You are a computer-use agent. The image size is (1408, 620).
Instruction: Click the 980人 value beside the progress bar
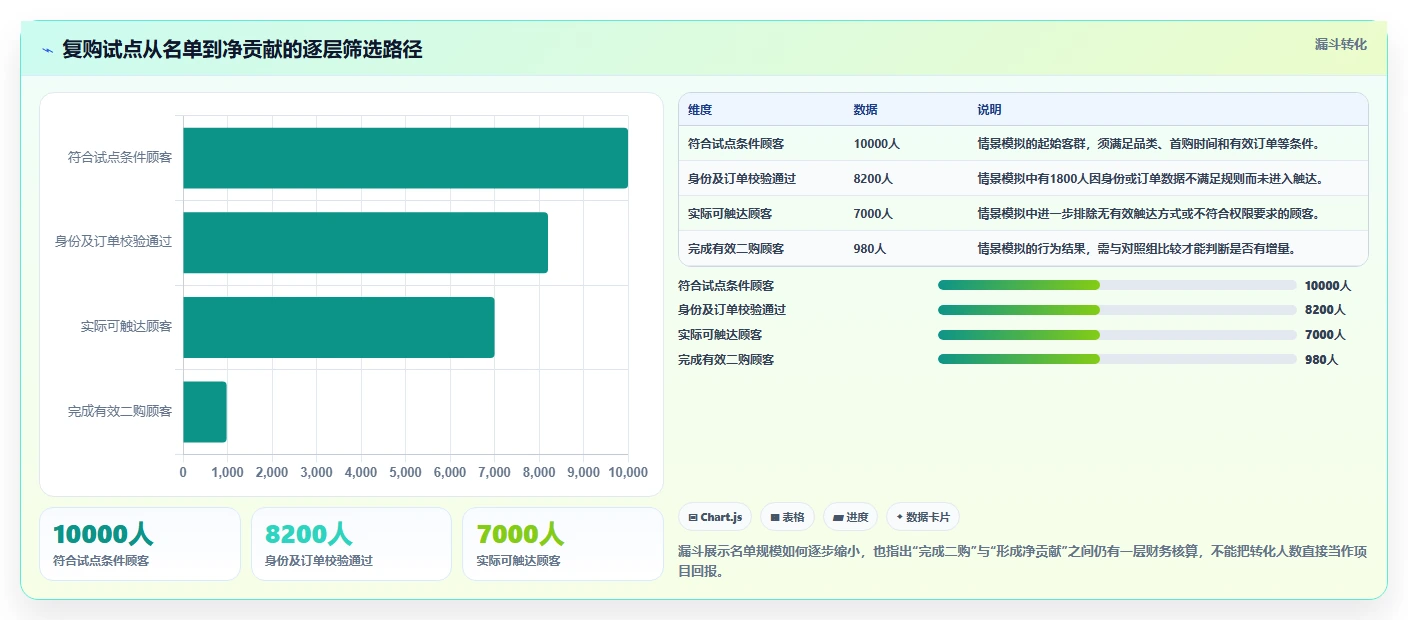pyautogui.click(x=1321, y=360)
